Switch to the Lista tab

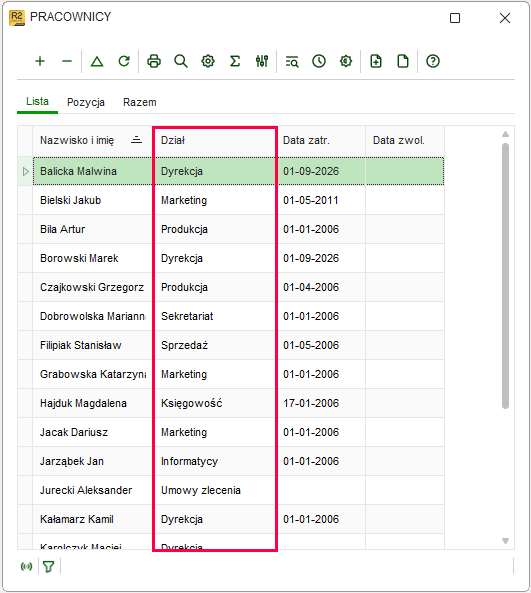[37, 102]
